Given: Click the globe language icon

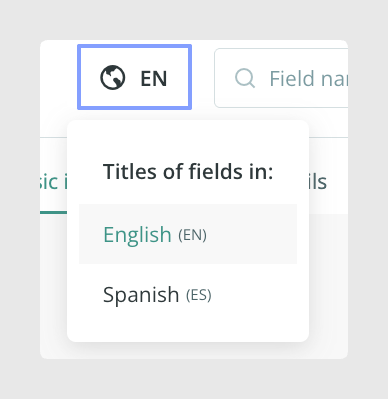Looking at the screenshot, I should point(113,78).
